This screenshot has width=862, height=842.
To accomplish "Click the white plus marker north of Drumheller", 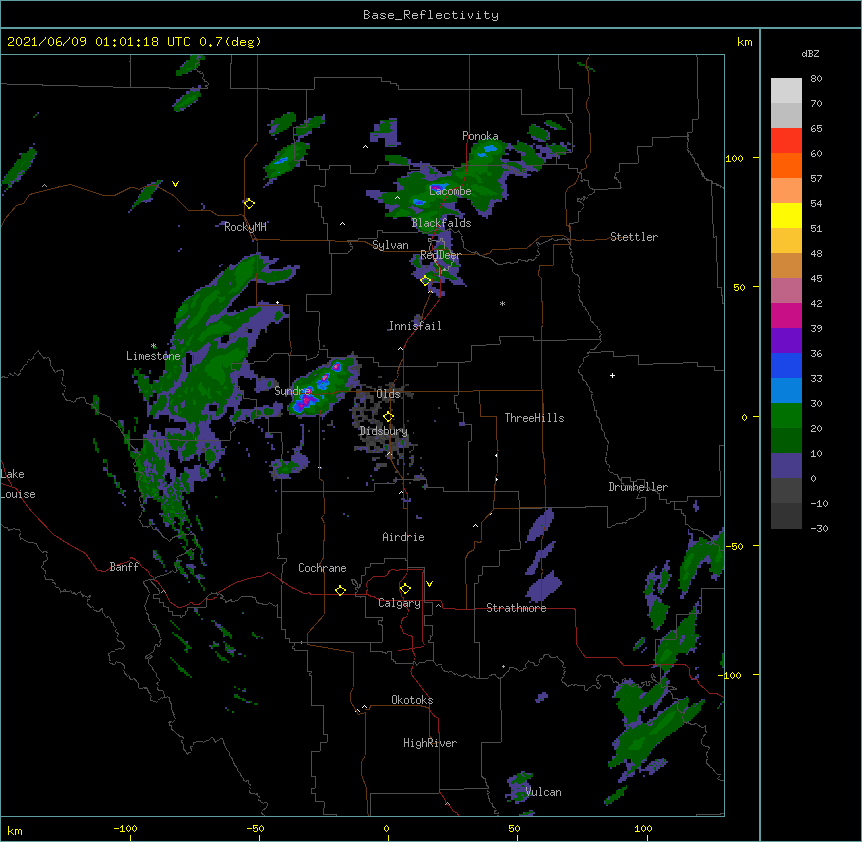I will (x=612, y=375).
